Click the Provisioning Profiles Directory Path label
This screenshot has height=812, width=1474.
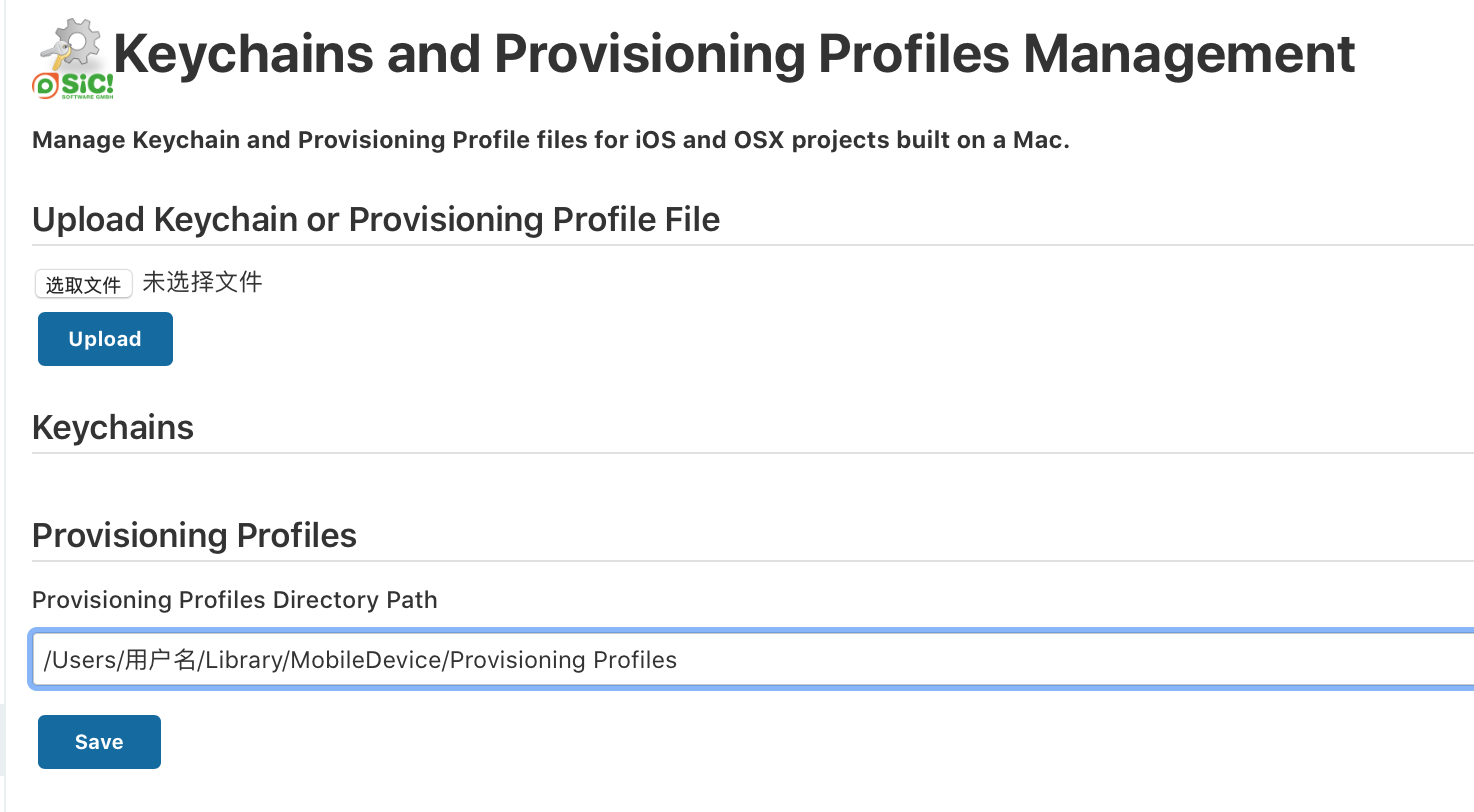(x=234, y=600)
